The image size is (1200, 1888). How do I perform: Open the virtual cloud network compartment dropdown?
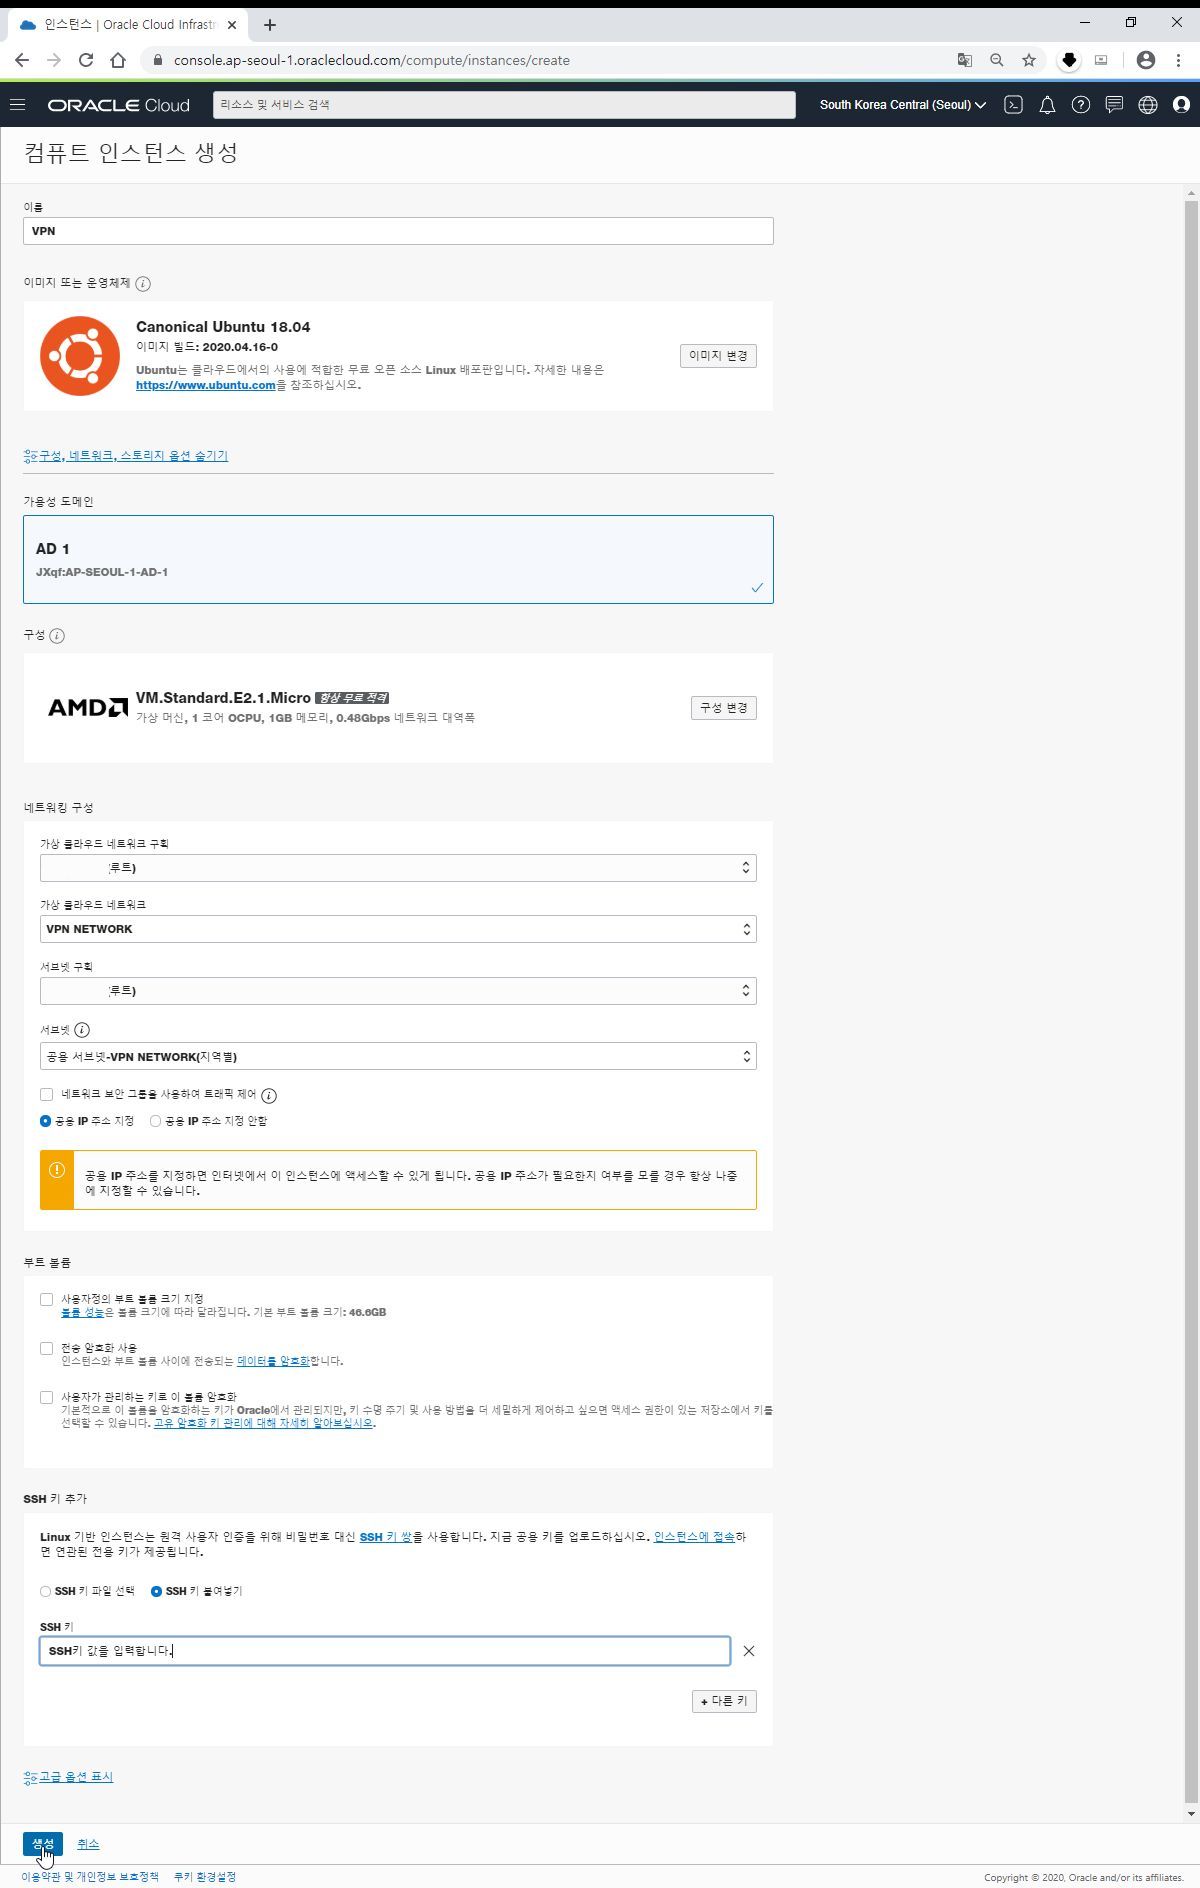pyautogui.click(x=398, y=868)
